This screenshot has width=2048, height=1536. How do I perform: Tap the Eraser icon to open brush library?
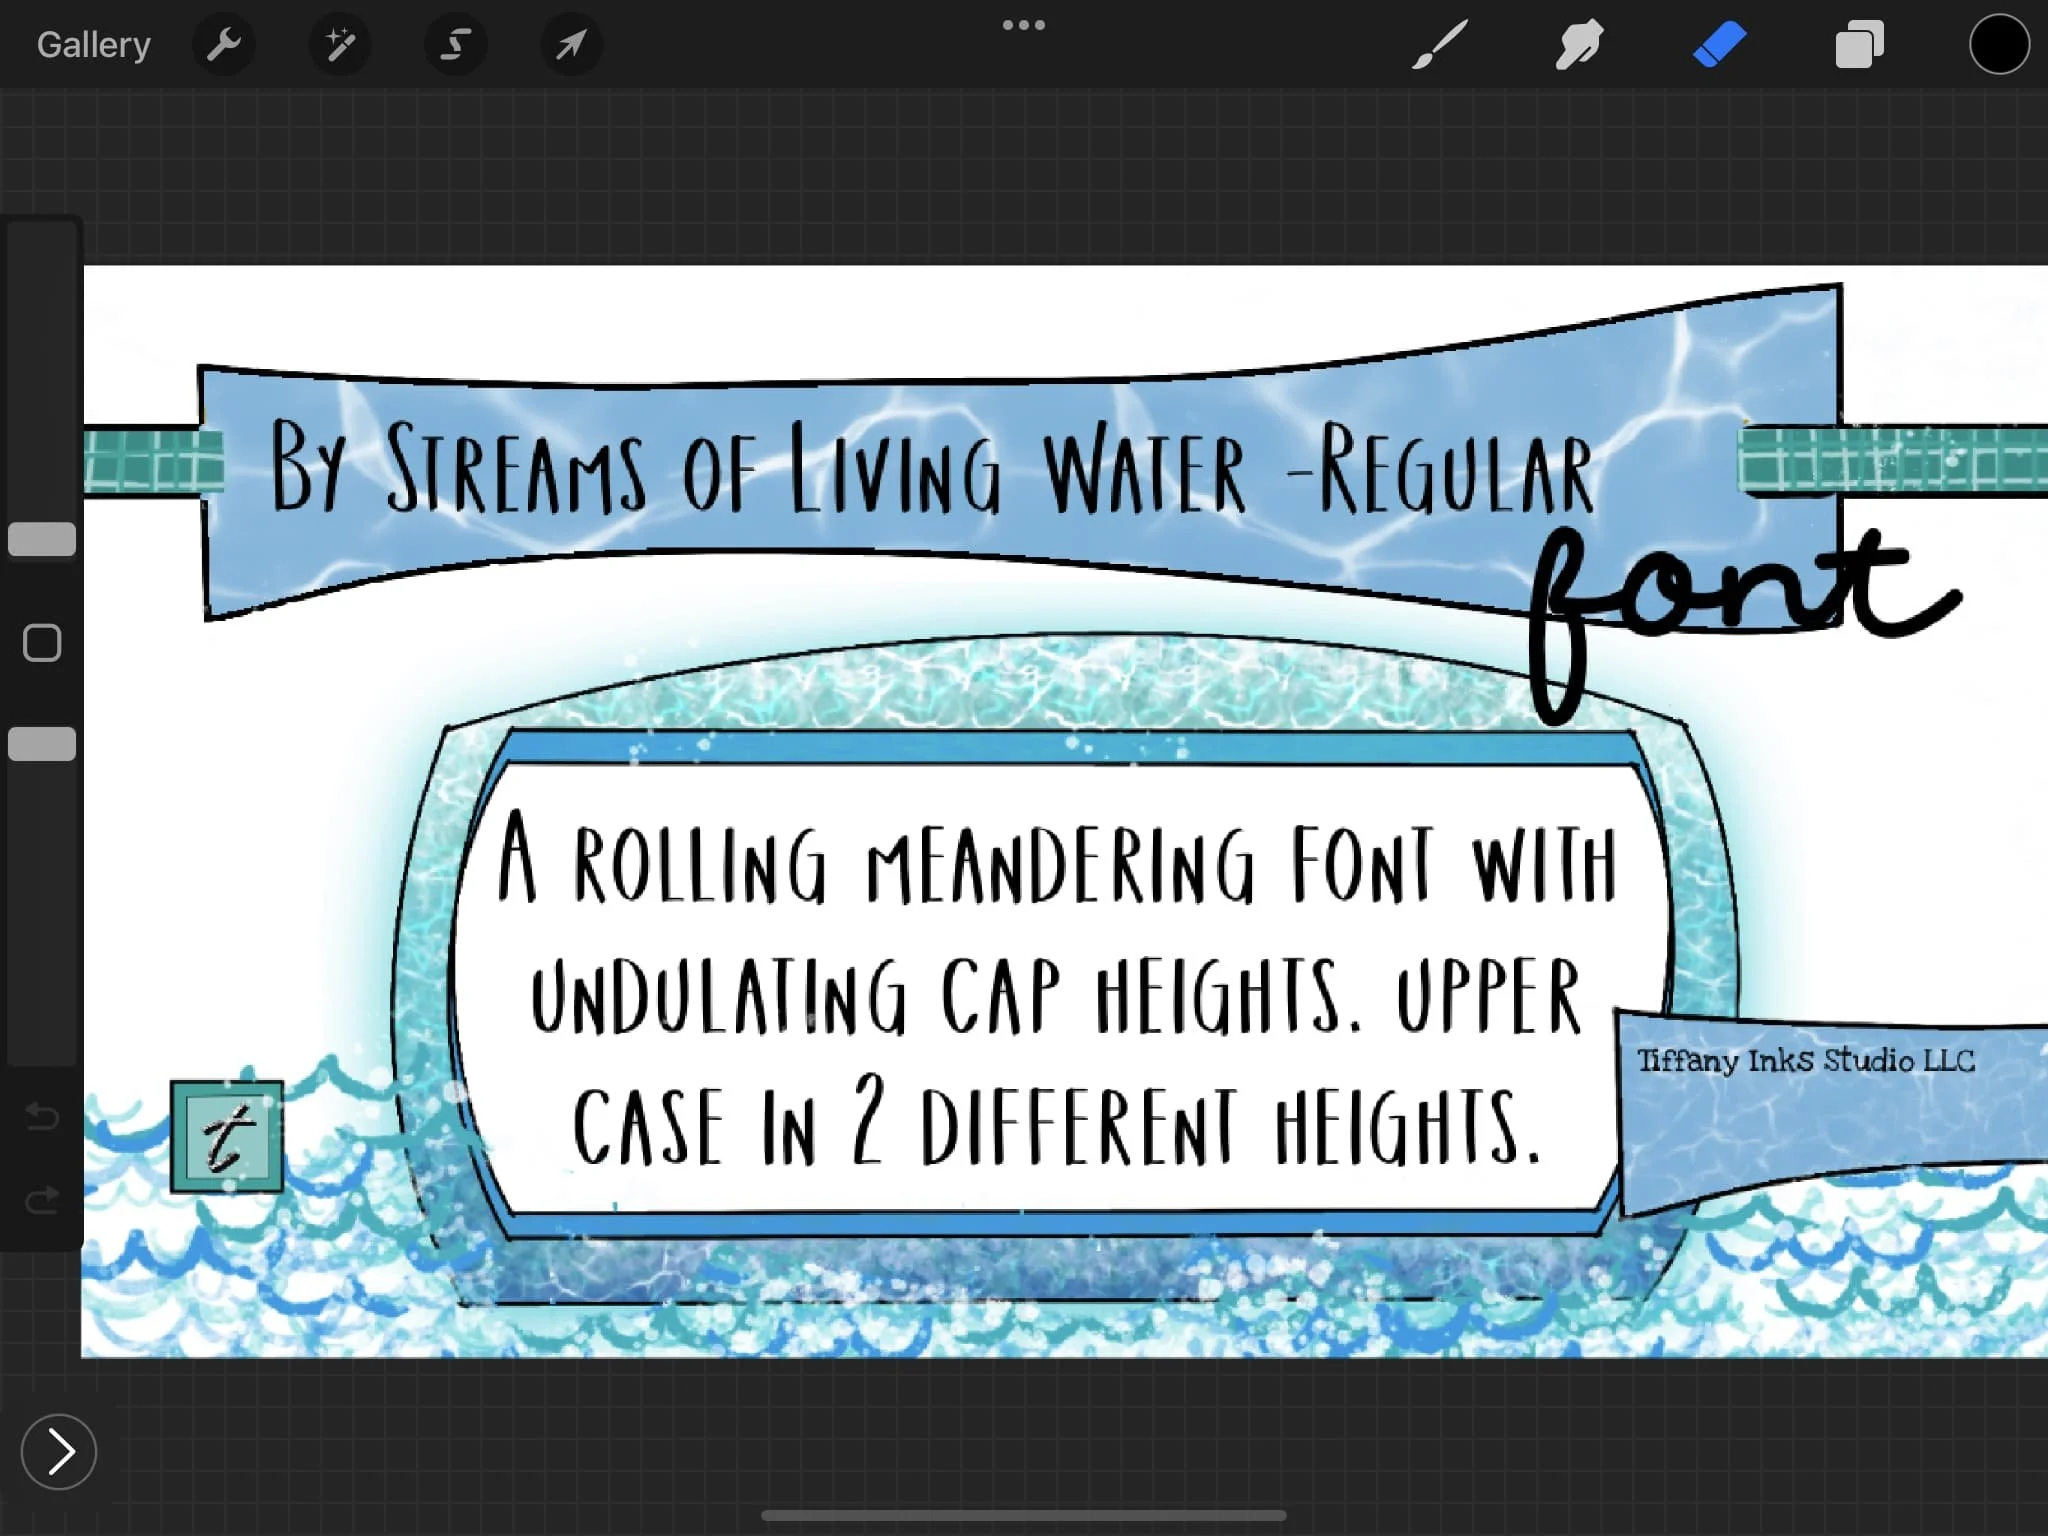point(1720,44)
